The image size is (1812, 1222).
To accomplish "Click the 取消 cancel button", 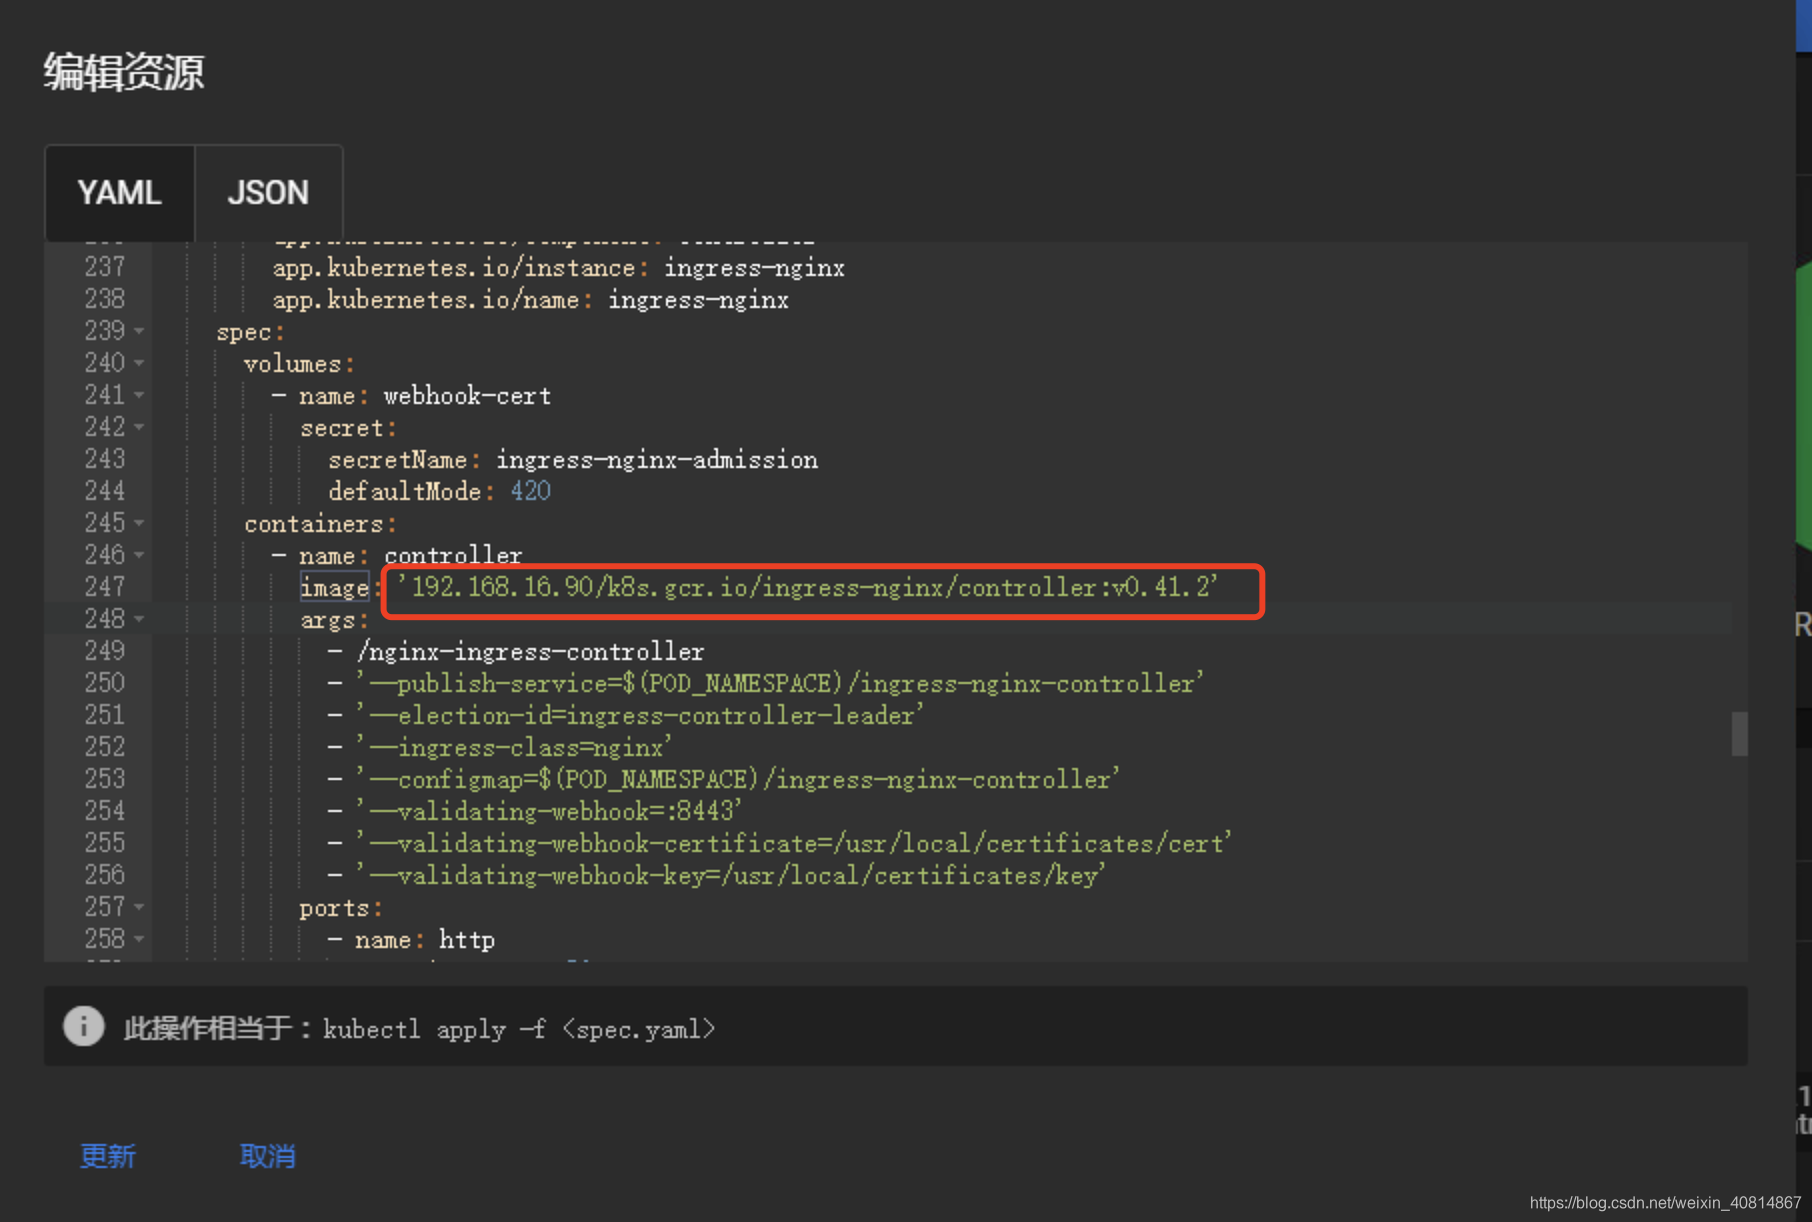I will 267,1156.
